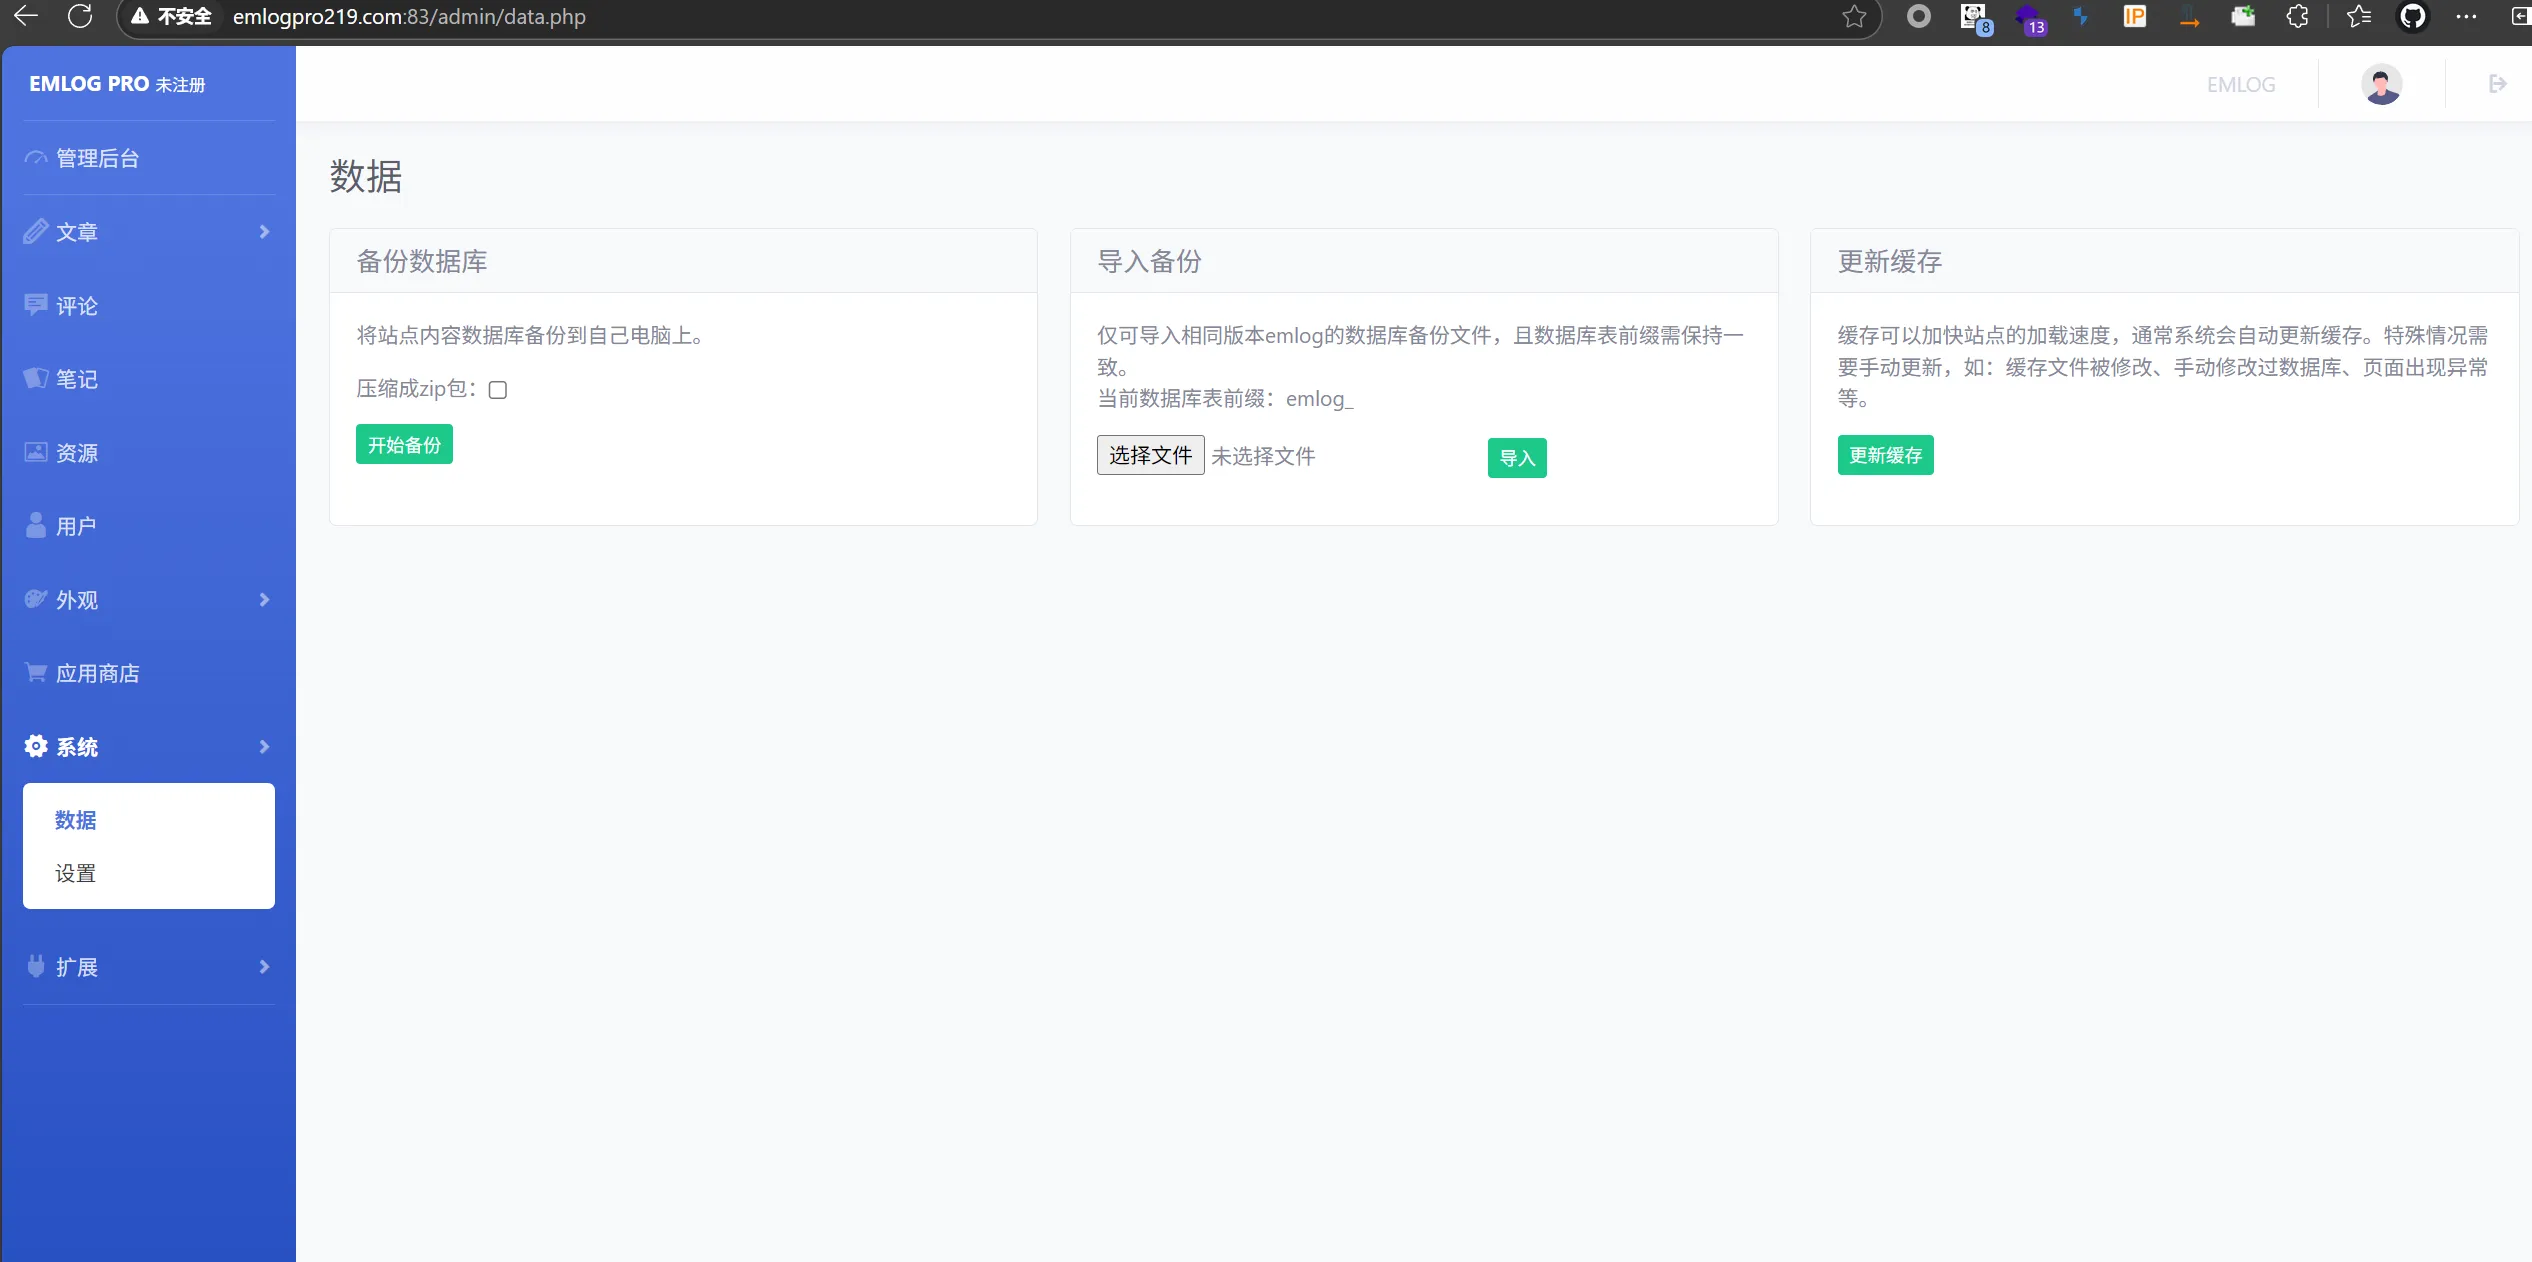Select the 数据 submenu item
The width and height of the screenshot is (2532, 1262).
click(x=76, y=820)
